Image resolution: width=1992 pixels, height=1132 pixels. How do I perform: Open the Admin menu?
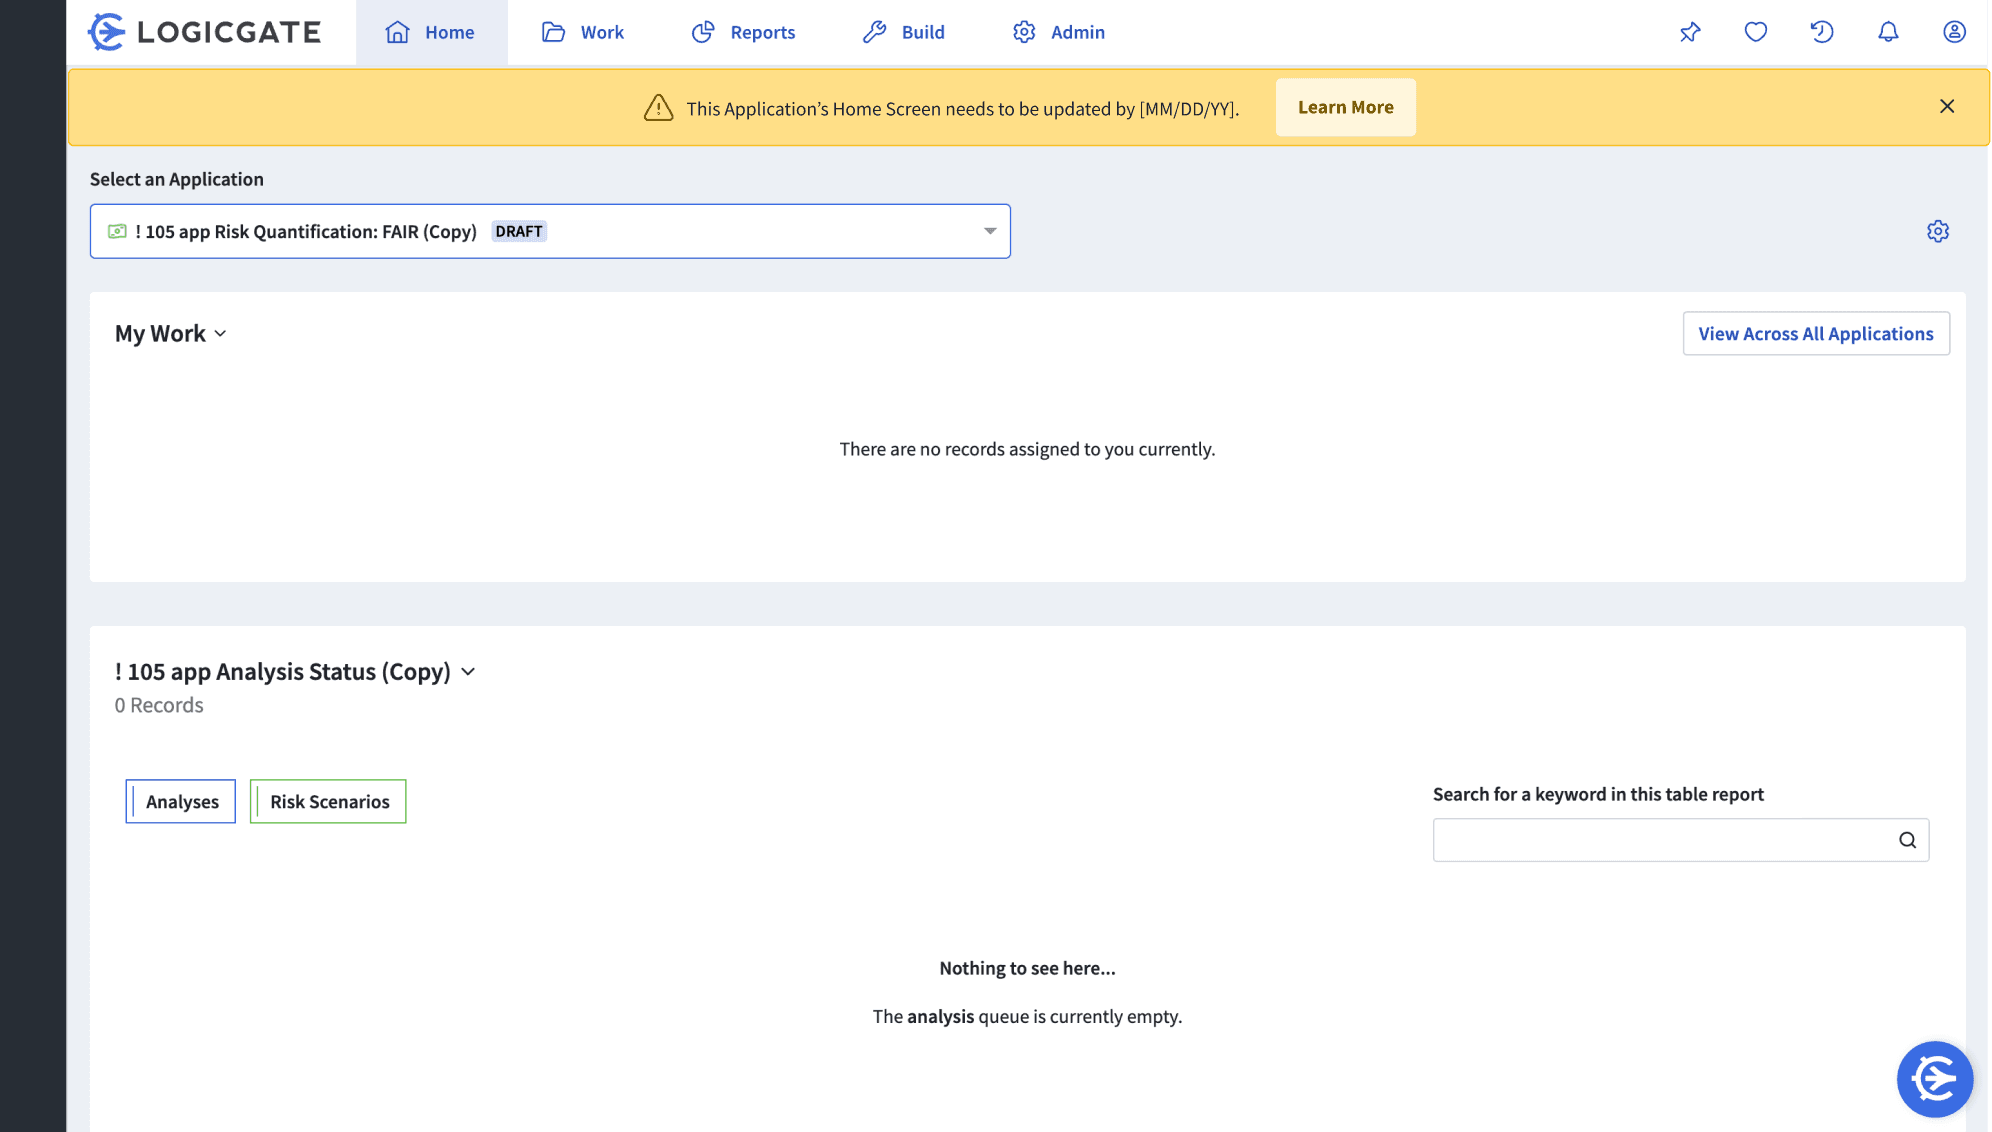tap(1059, 32)
